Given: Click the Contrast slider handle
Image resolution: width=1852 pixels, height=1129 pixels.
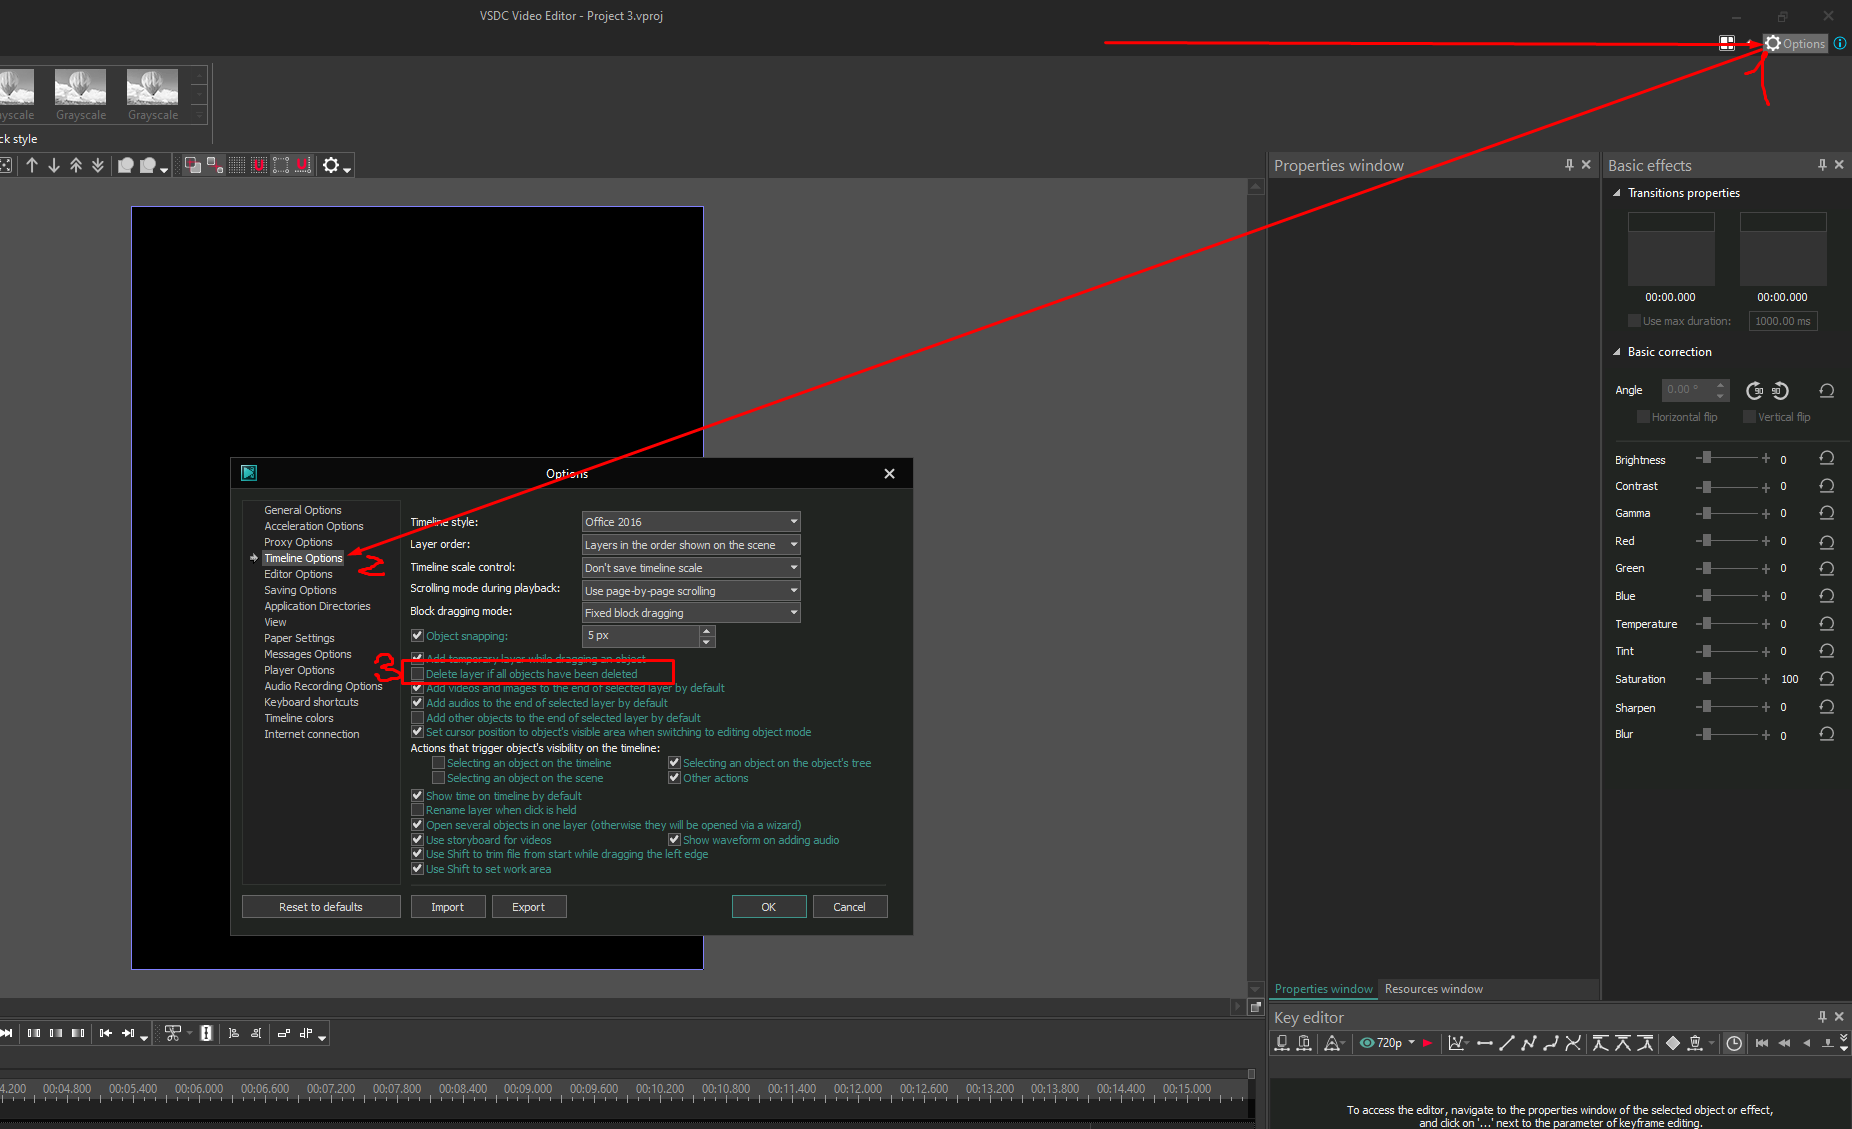Looking at the screenshot, I should (x=1707, y=486).
